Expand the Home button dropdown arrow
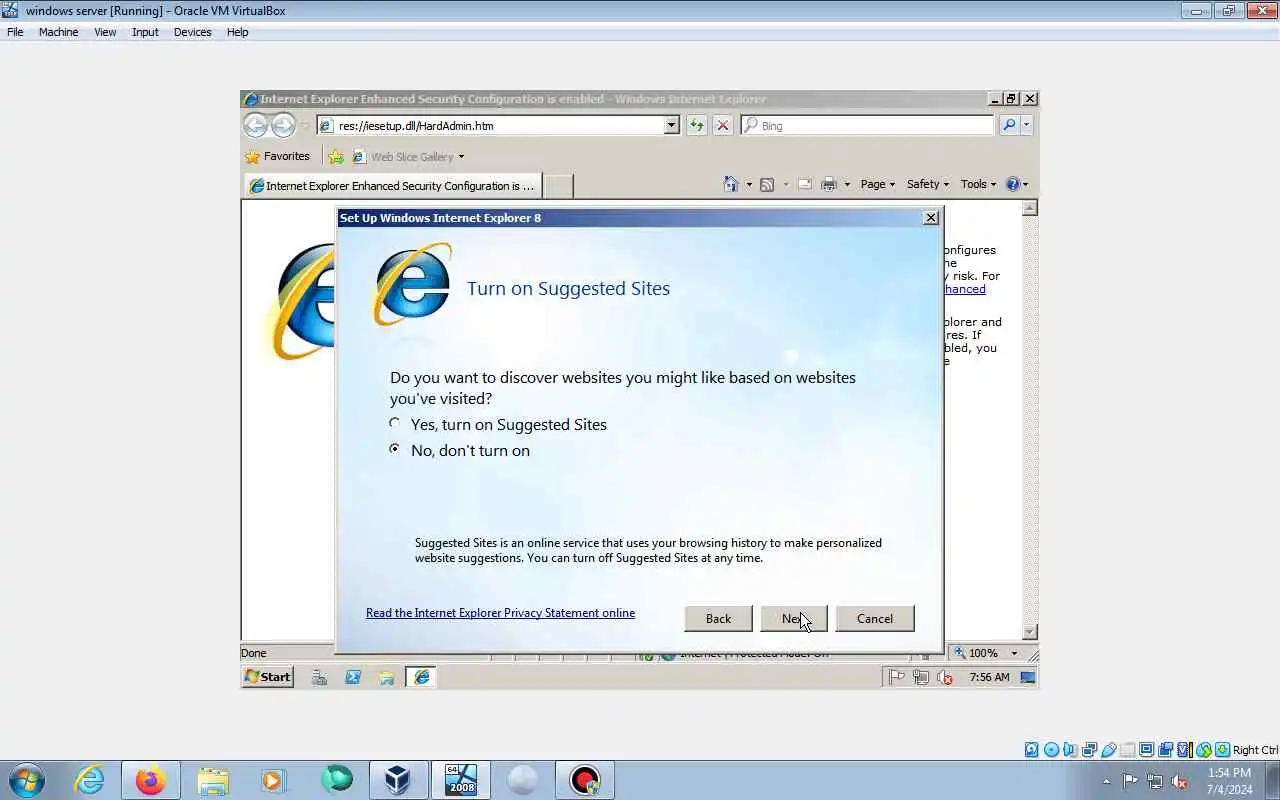The width and height of the screenshot is (1280, 800). pos(749,184)
